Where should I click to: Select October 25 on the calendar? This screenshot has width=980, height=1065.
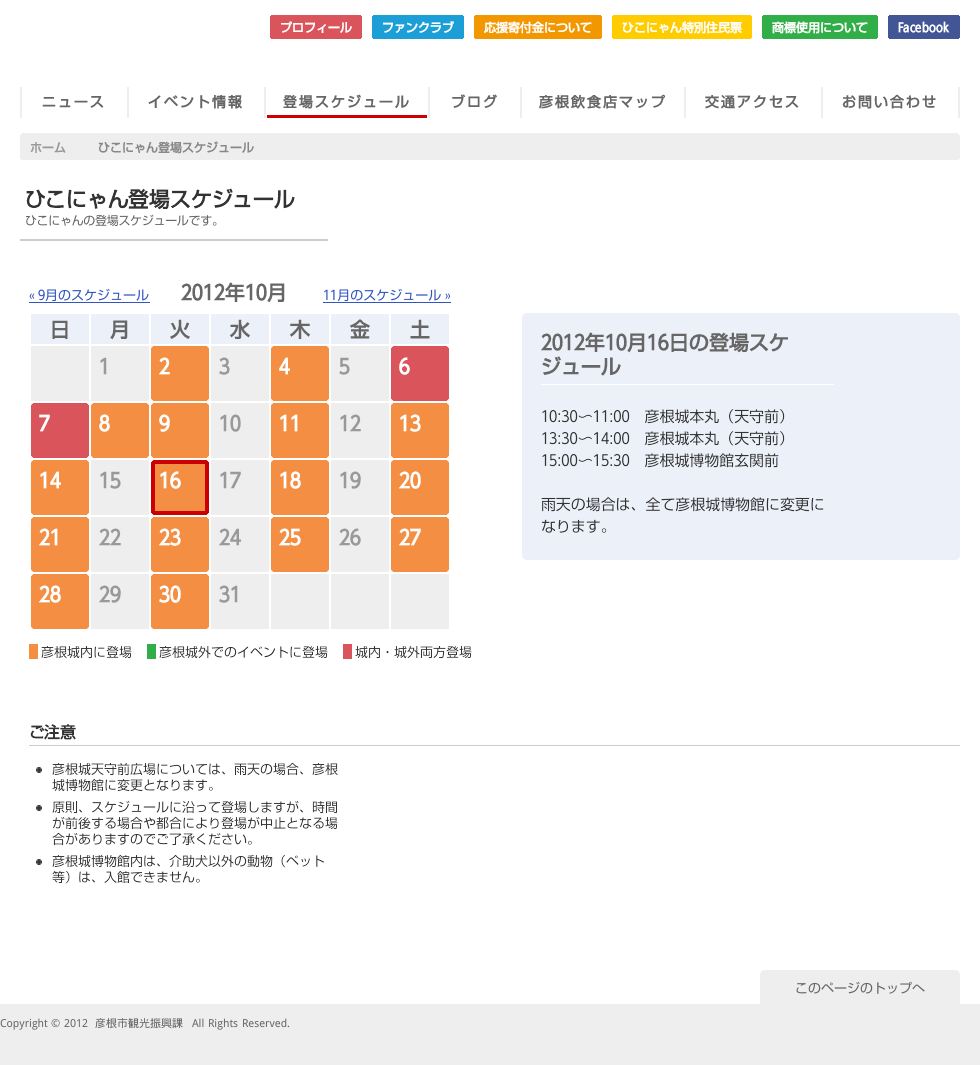tap(300, 544)
